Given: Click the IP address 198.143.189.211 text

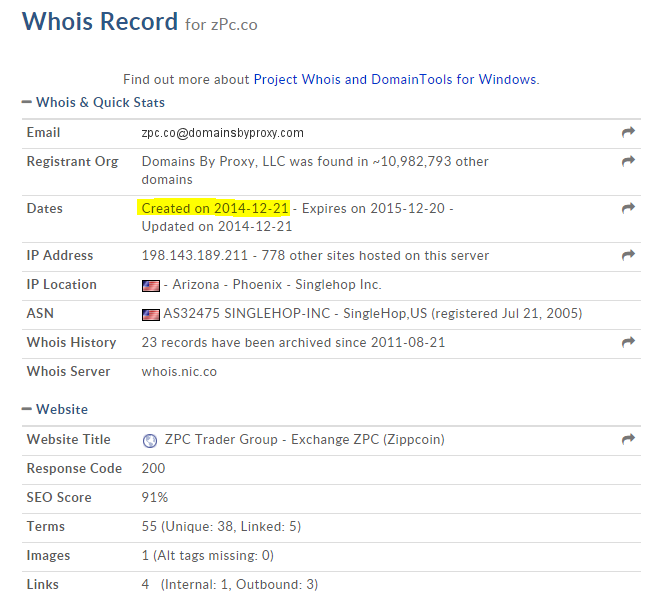Looking at the screenshot, I should [194, 255].
